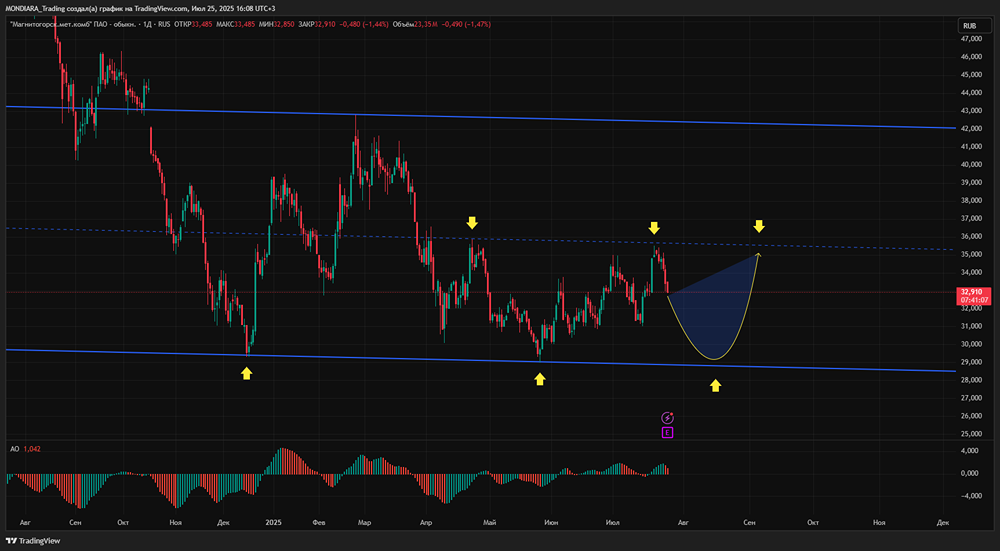1000x551 pixels.
Task: Click the MONDIARA_Trading chart title text
Action: coord(140,8)
